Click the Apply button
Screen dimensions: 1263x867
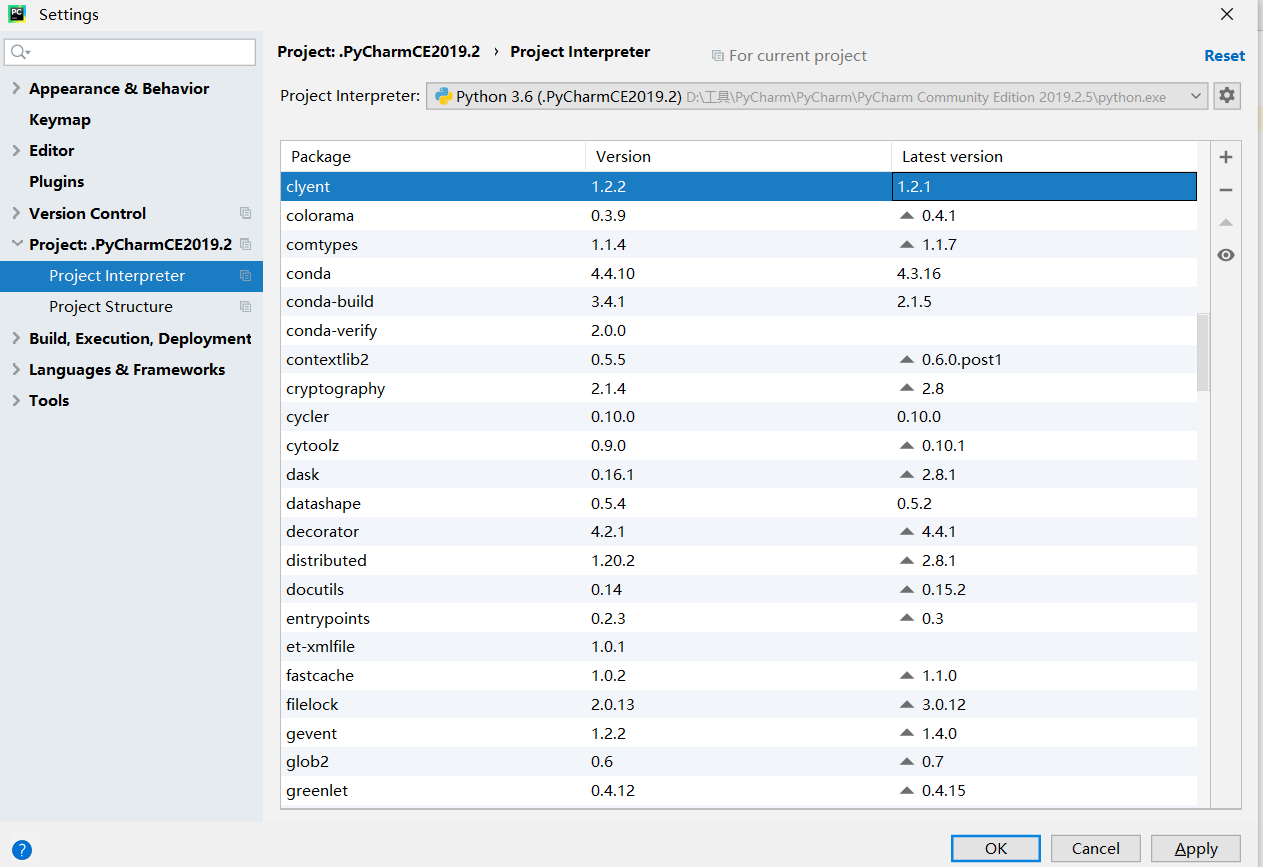1196,848
